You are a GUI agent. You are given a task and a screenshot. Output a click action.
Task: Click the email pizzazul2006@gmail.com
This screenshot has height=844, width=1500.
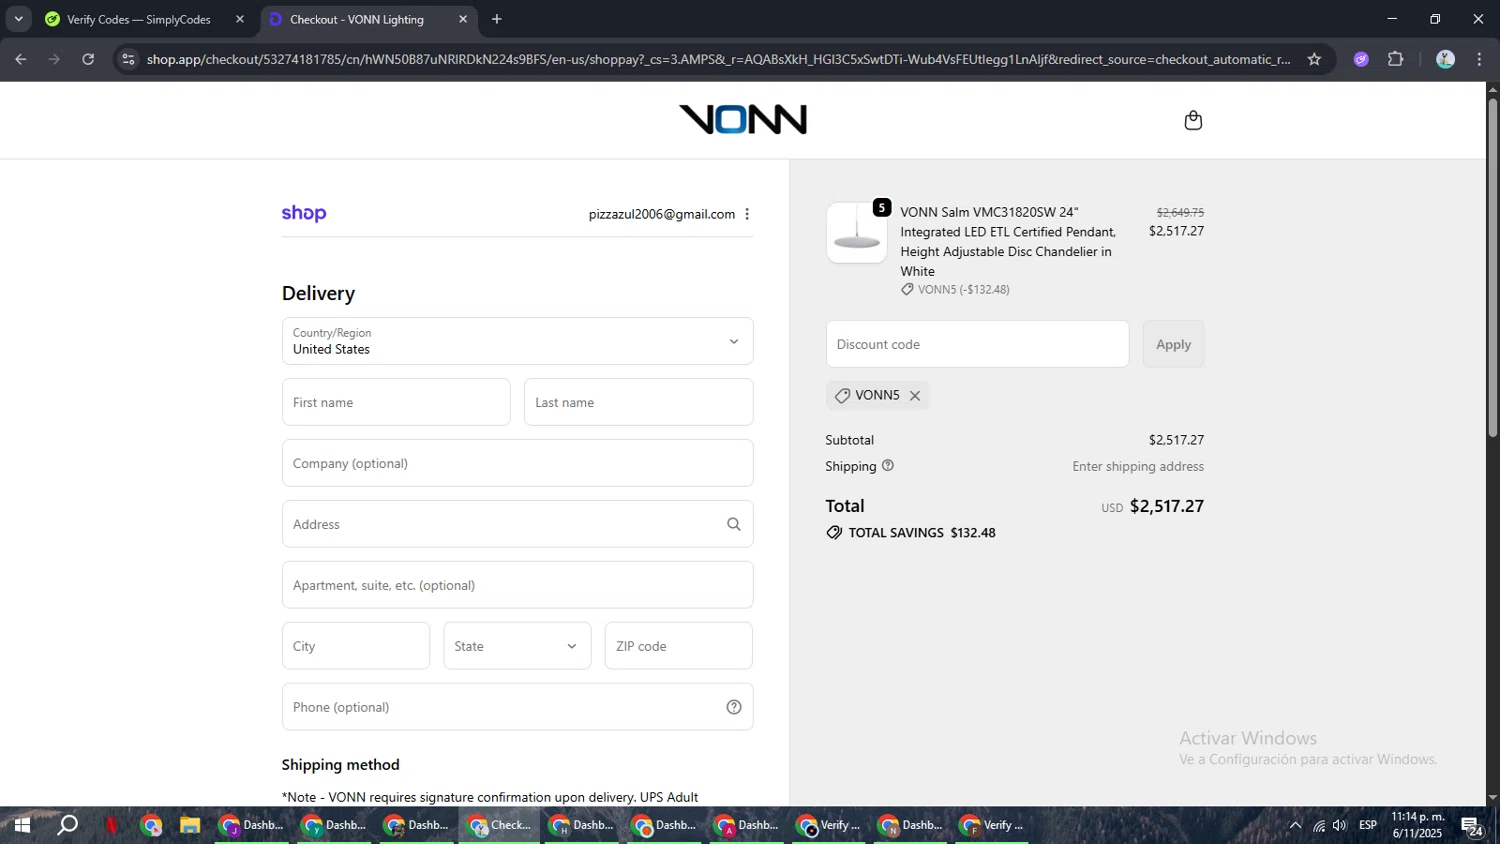(x=661, y=214)
